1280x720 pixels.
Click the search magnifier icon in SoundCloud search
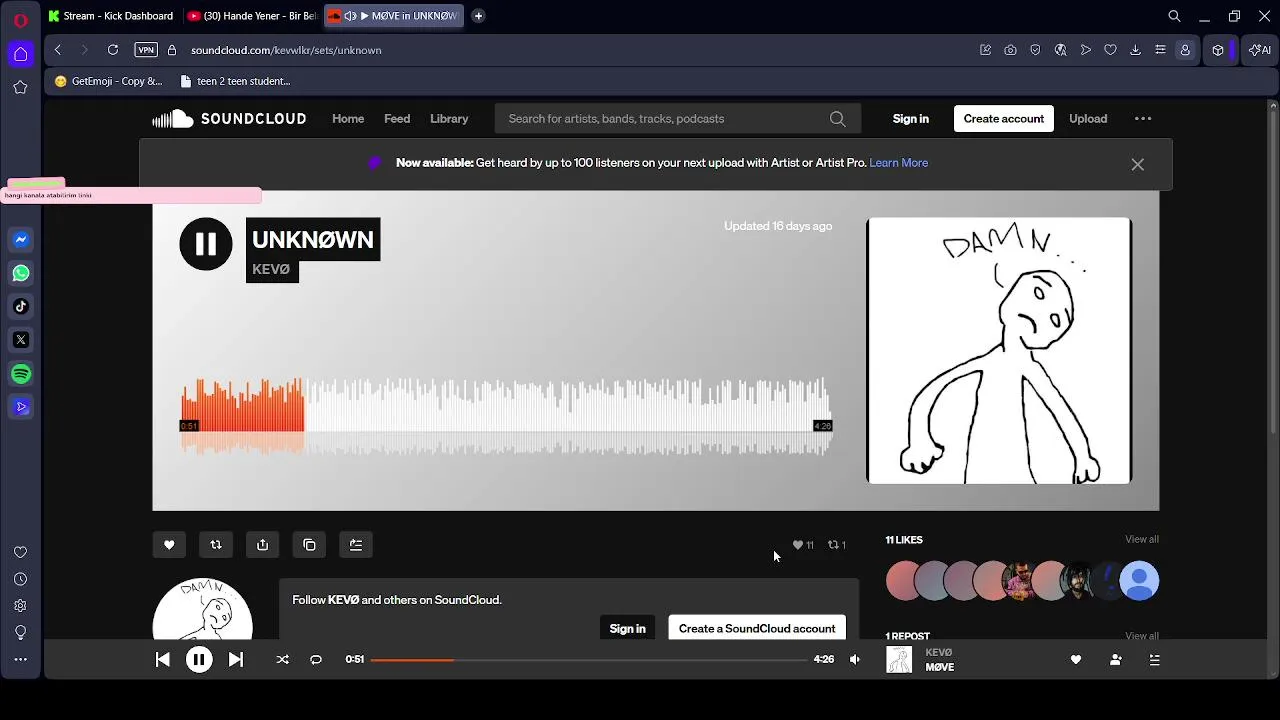pyautogui.click(x=838, y=119)
